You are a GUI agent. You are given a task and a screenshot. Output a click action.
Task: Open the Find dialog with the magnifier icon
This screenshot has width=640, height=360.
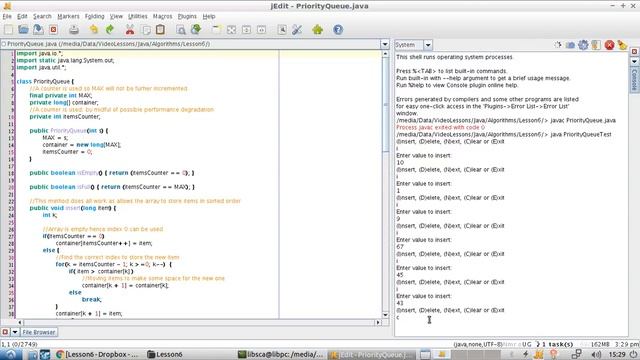click(180, 29)
